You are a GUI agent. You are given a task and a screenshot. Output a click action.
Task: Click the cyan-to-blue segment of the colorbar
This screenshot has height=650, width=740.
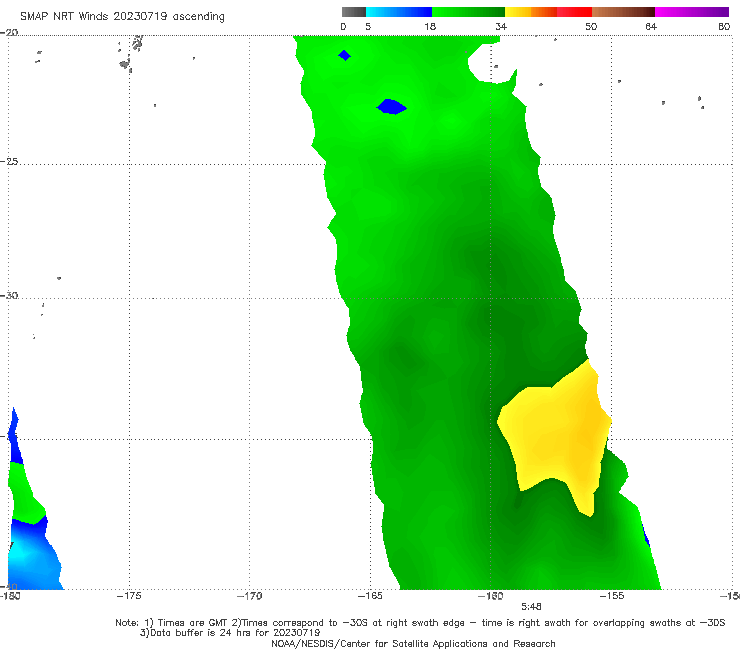pos(399,12)
